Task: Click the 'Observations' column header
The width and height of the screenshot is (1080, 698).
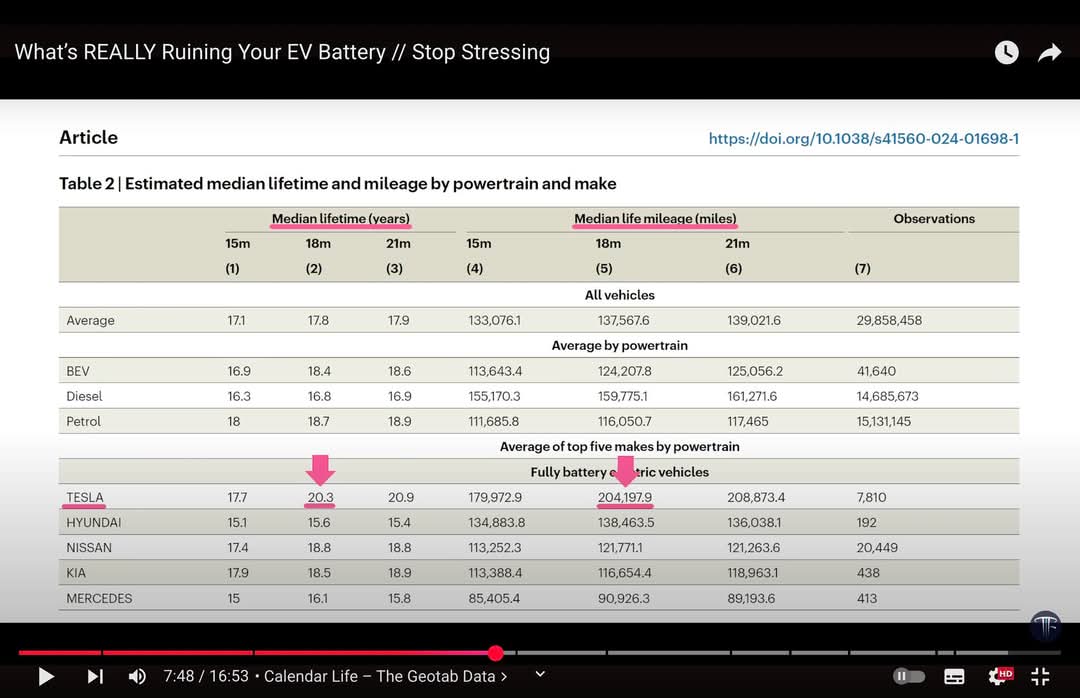Action: pos(934,218)
